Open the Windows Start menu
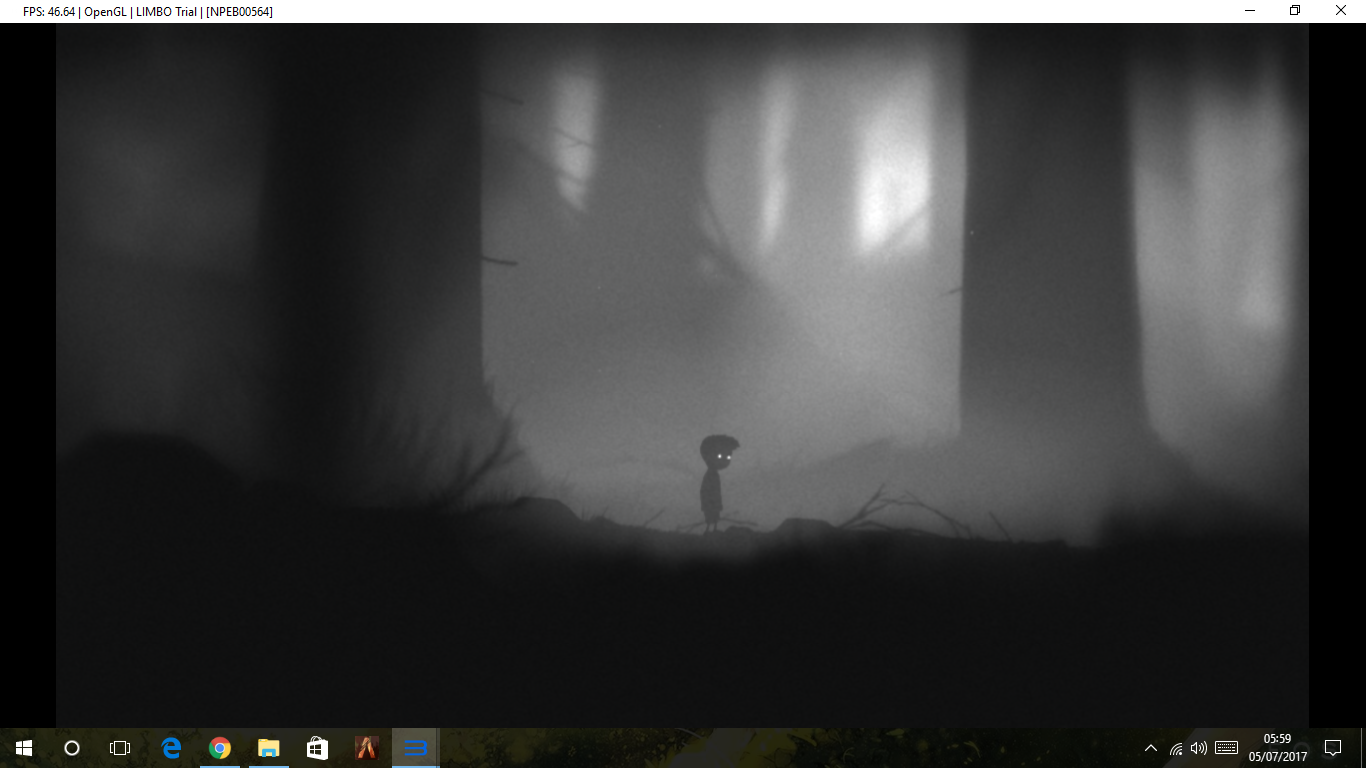 pos(24,748)
